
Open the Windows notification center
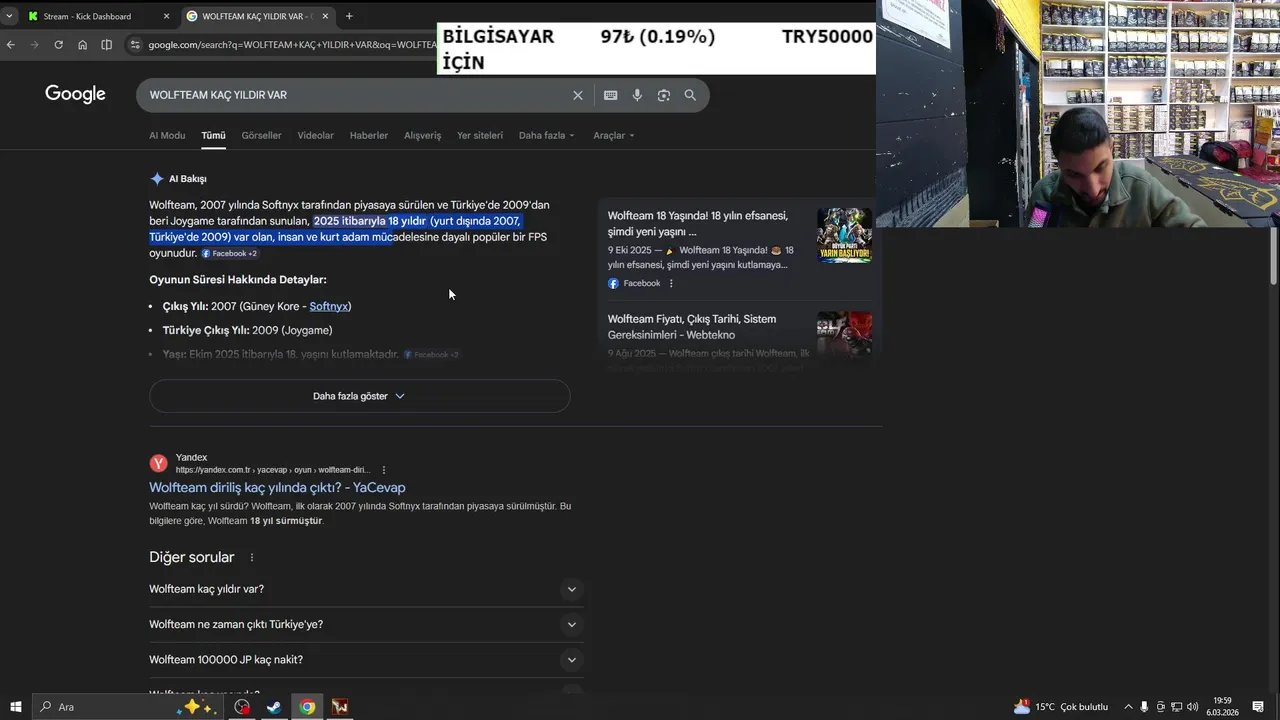click(1258, 707)
